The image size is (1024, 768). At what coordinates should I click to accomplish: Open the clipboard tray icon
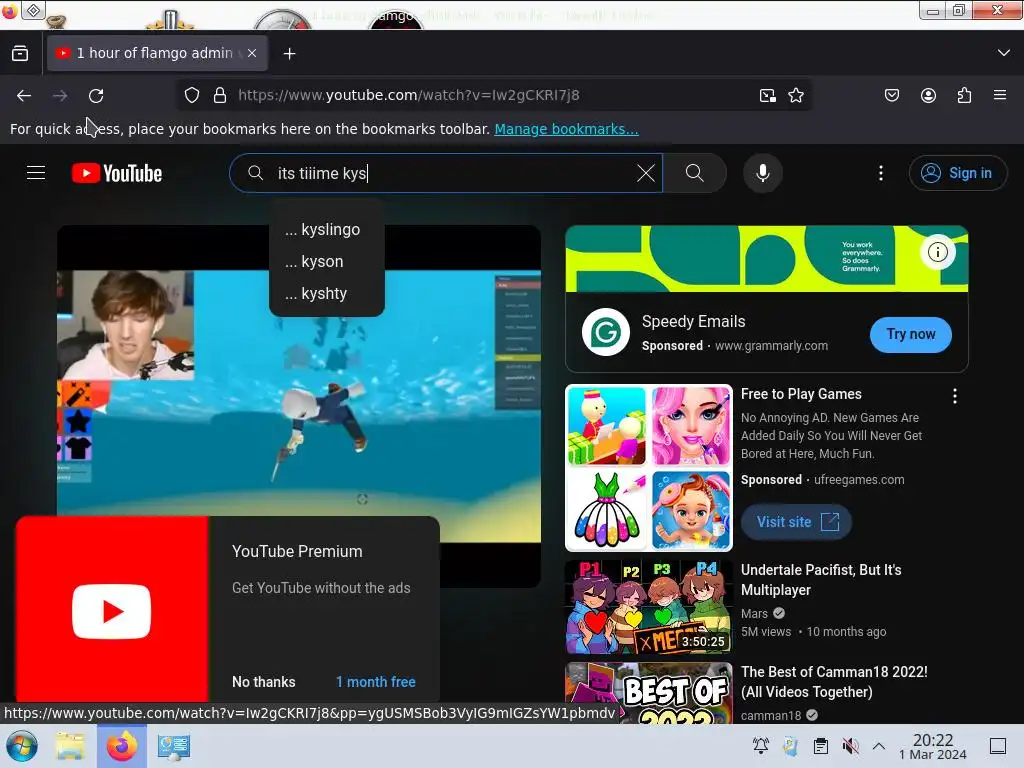click(821, 746)
